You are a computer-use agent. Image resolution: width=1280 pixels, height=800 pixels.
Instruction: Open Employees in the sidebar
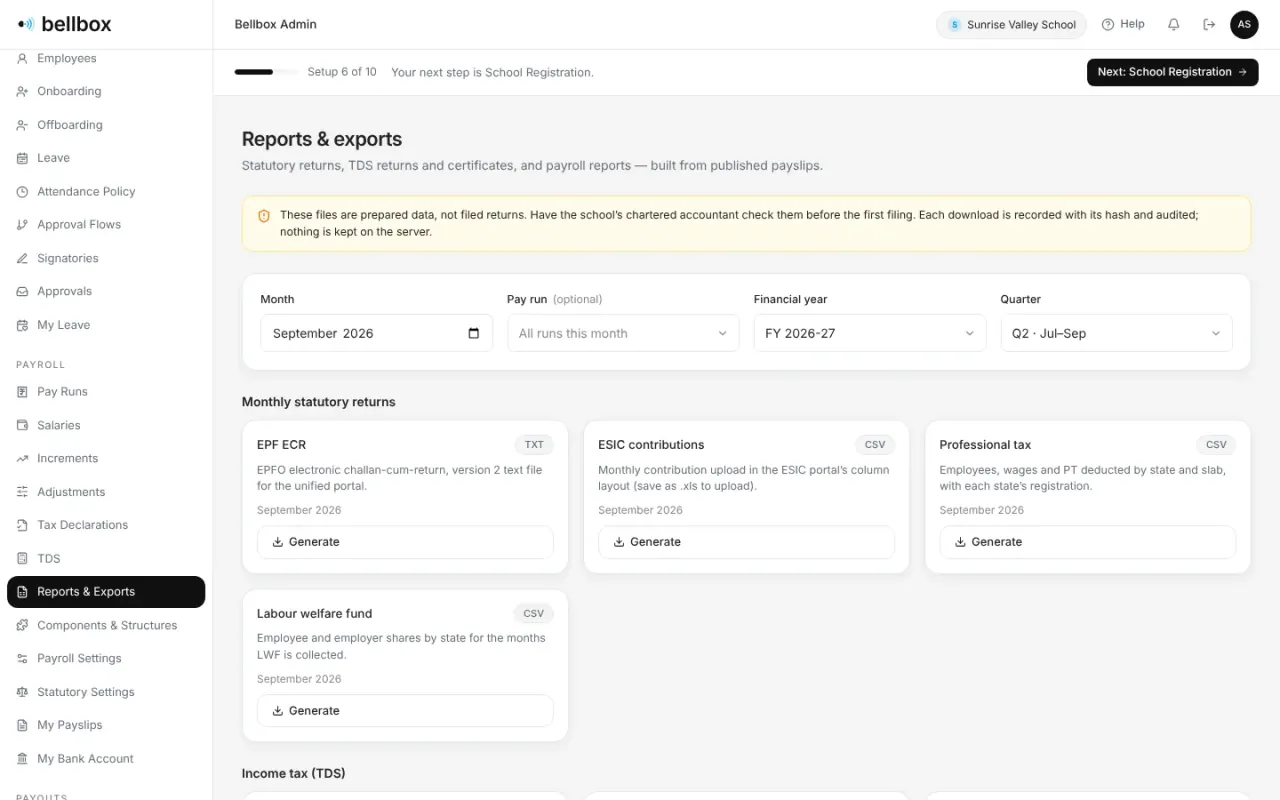coord(106,58)
